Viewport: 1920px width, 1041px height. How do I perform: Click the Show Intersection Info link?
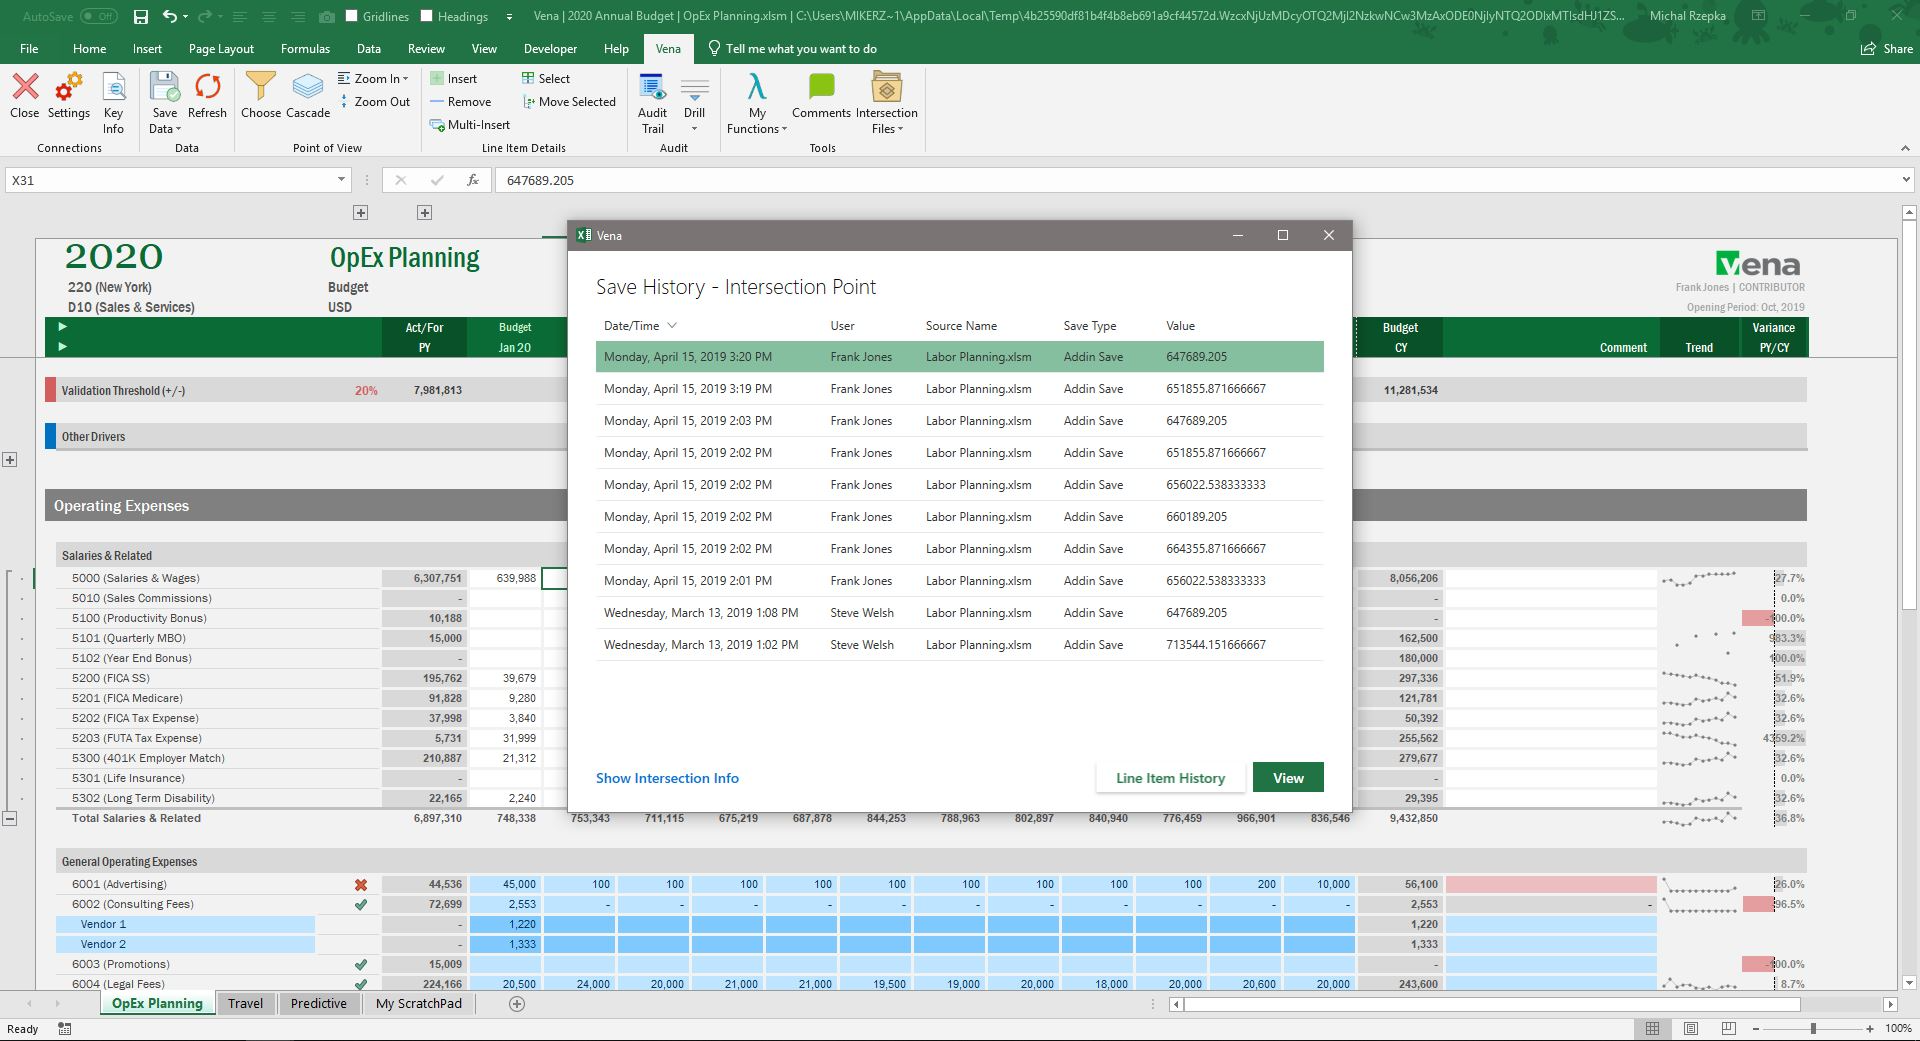coord(667,778)
